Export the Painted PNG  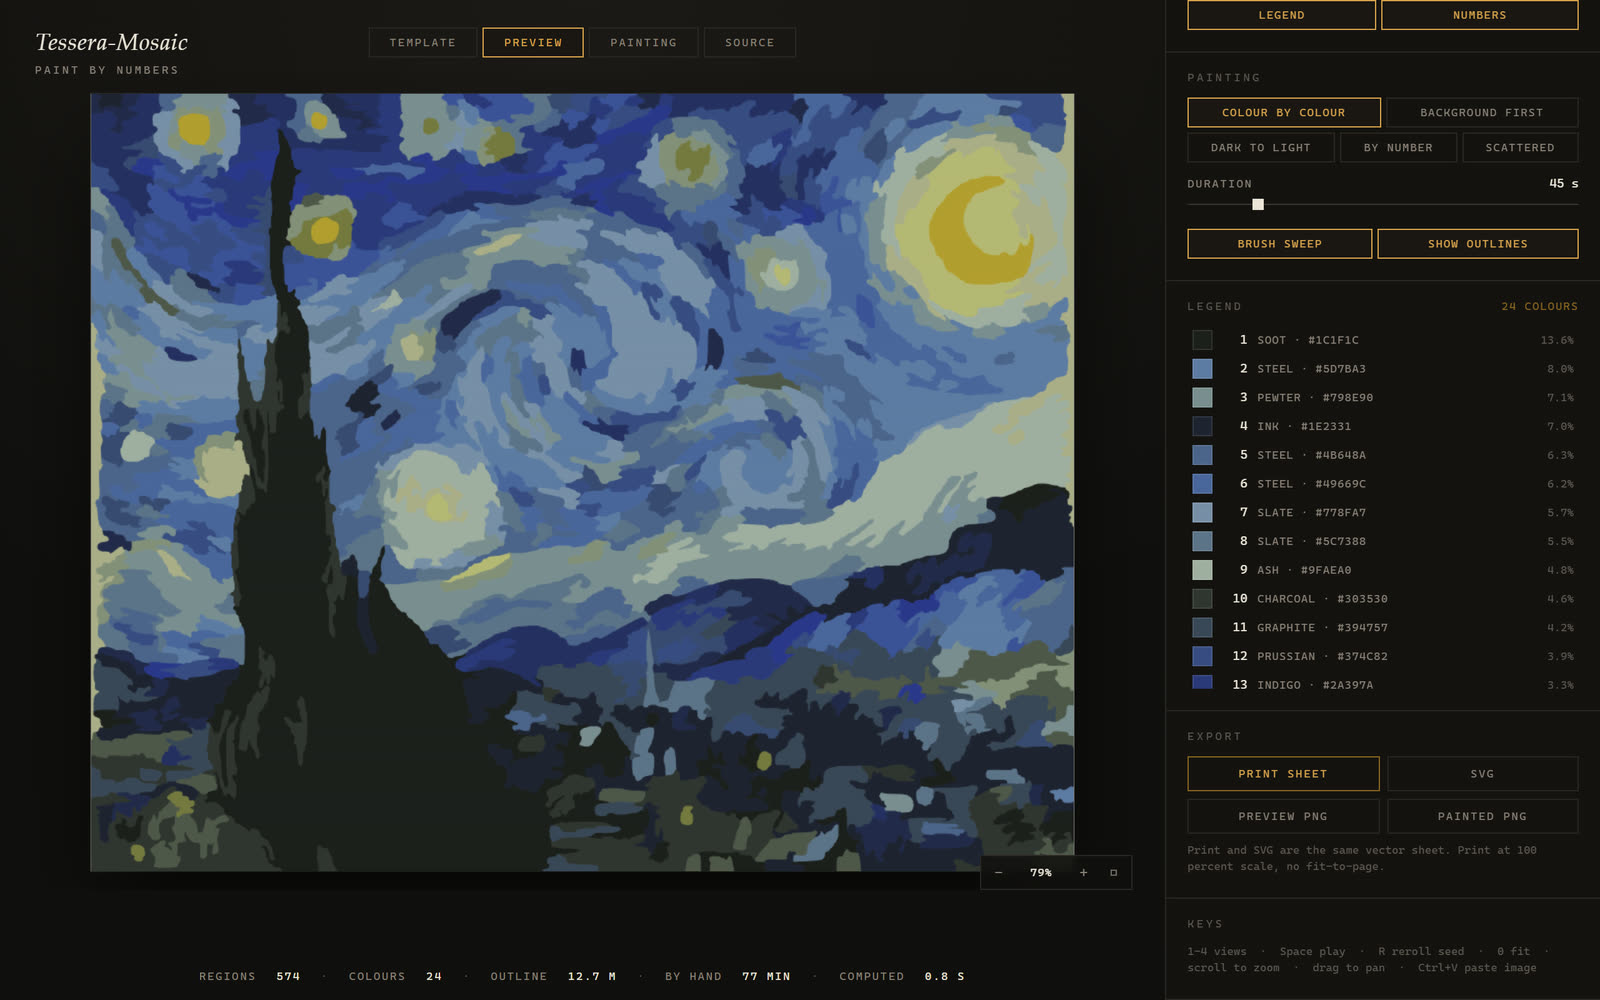pos(1482,816)
